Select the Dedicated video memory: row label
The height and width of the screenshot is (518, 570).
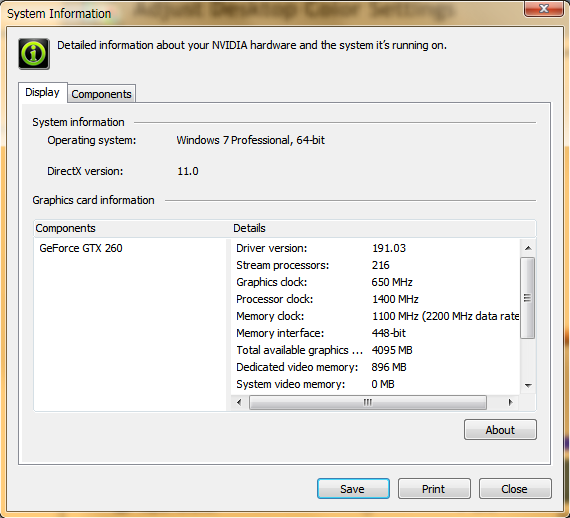[x=297, y=368]
